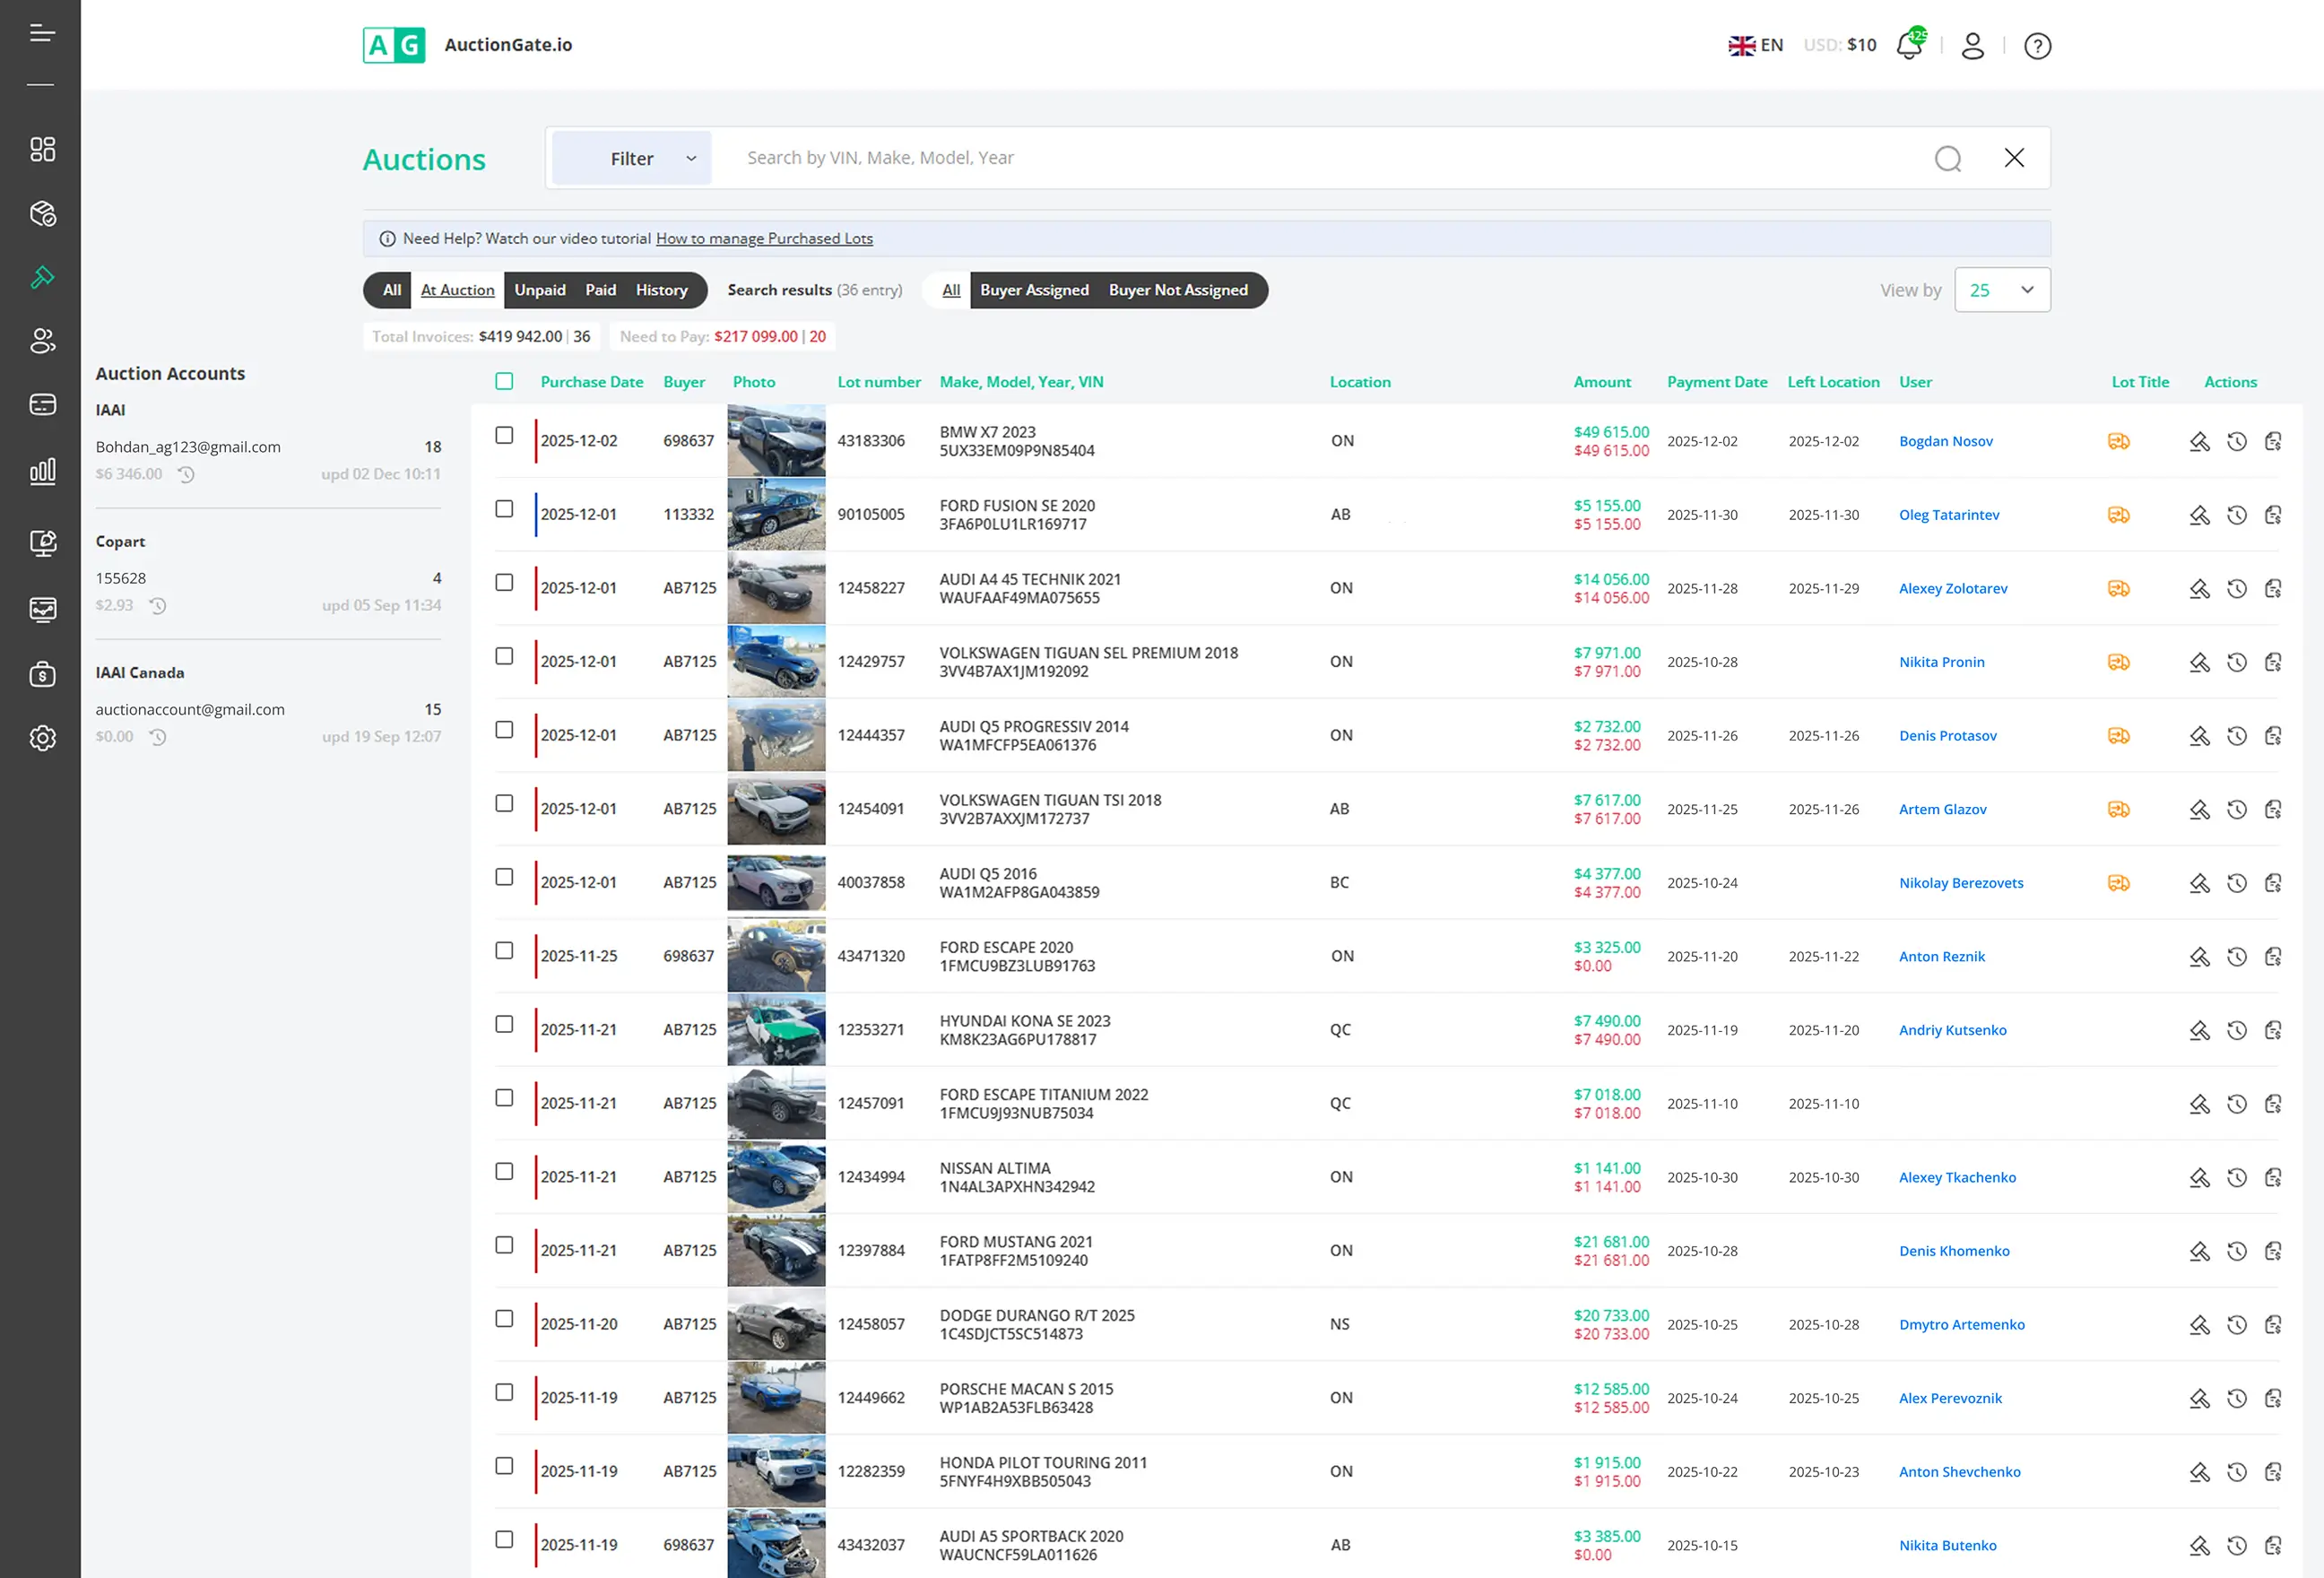
Task: Open the EN language selector
Action: pyautogui.click(x=1756, y=45)
